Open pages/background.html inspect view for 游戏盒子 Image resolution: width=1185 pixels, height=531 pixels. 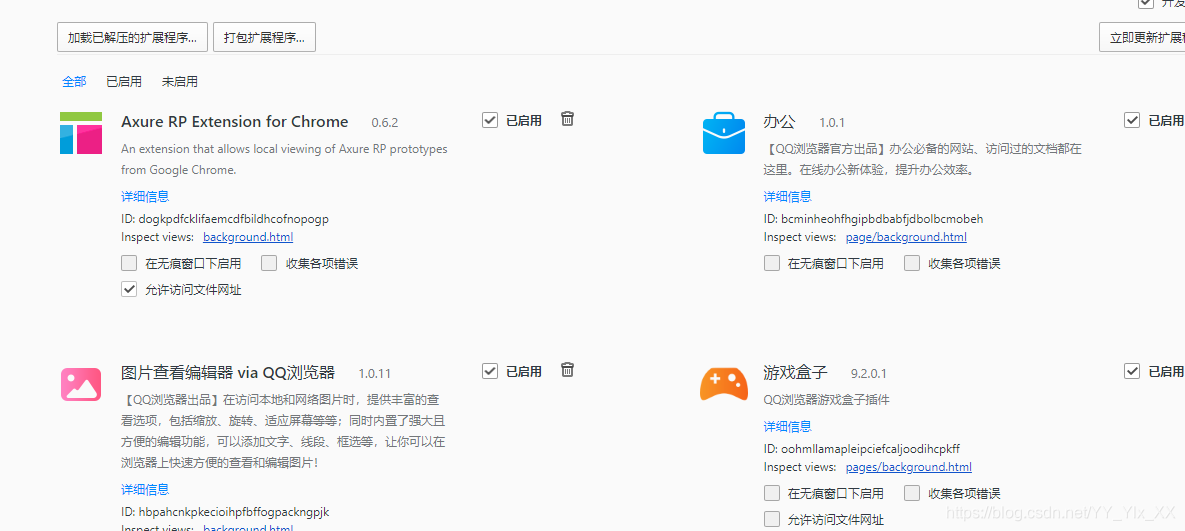pos(908,467)
